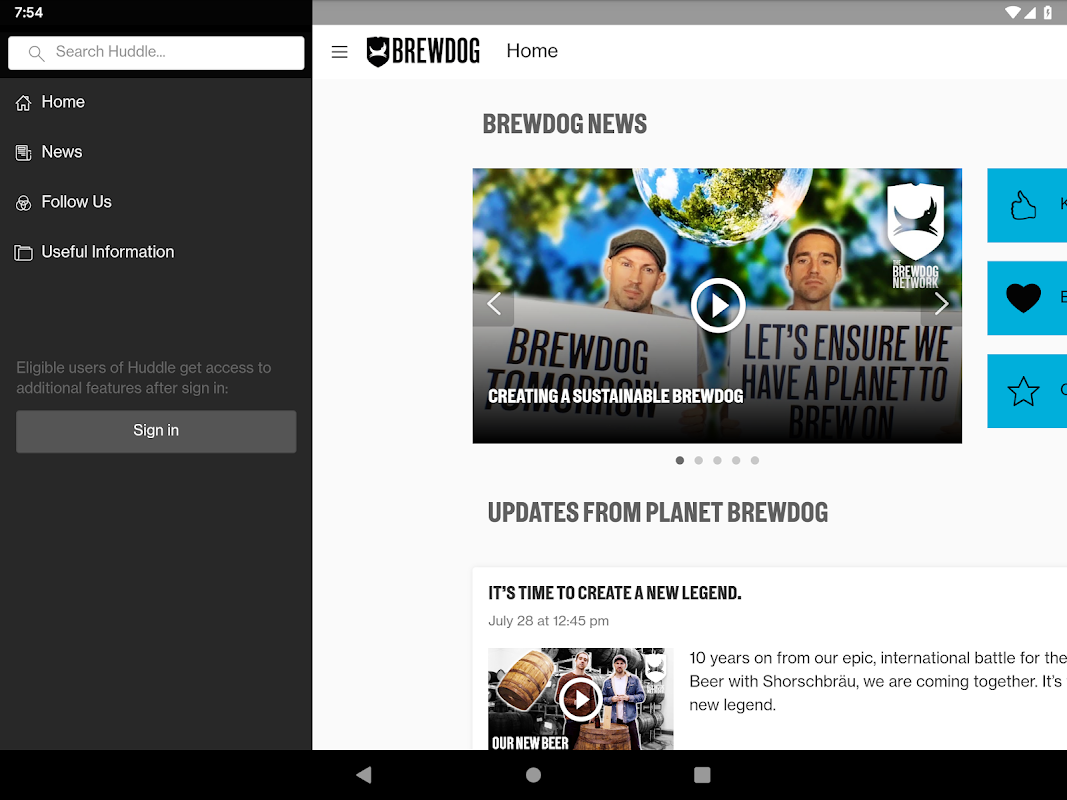Viewport: 1067px width, 800px height.
Task: Click the search magnifier icon
Action: [x=36, y=53]
